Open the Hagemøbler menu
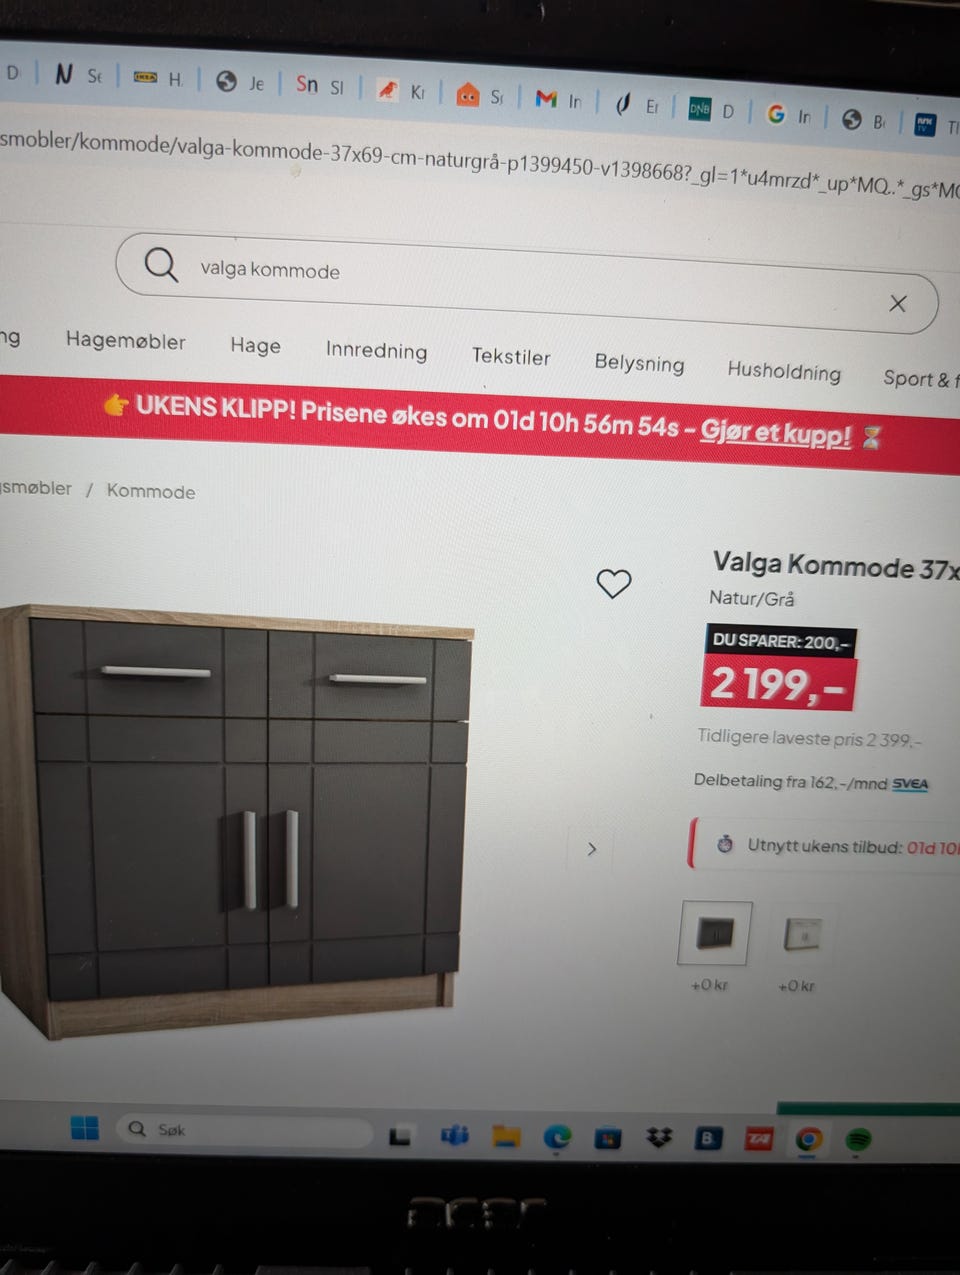The width and height of the screenshot is (960, 1275). pos(126,341)
